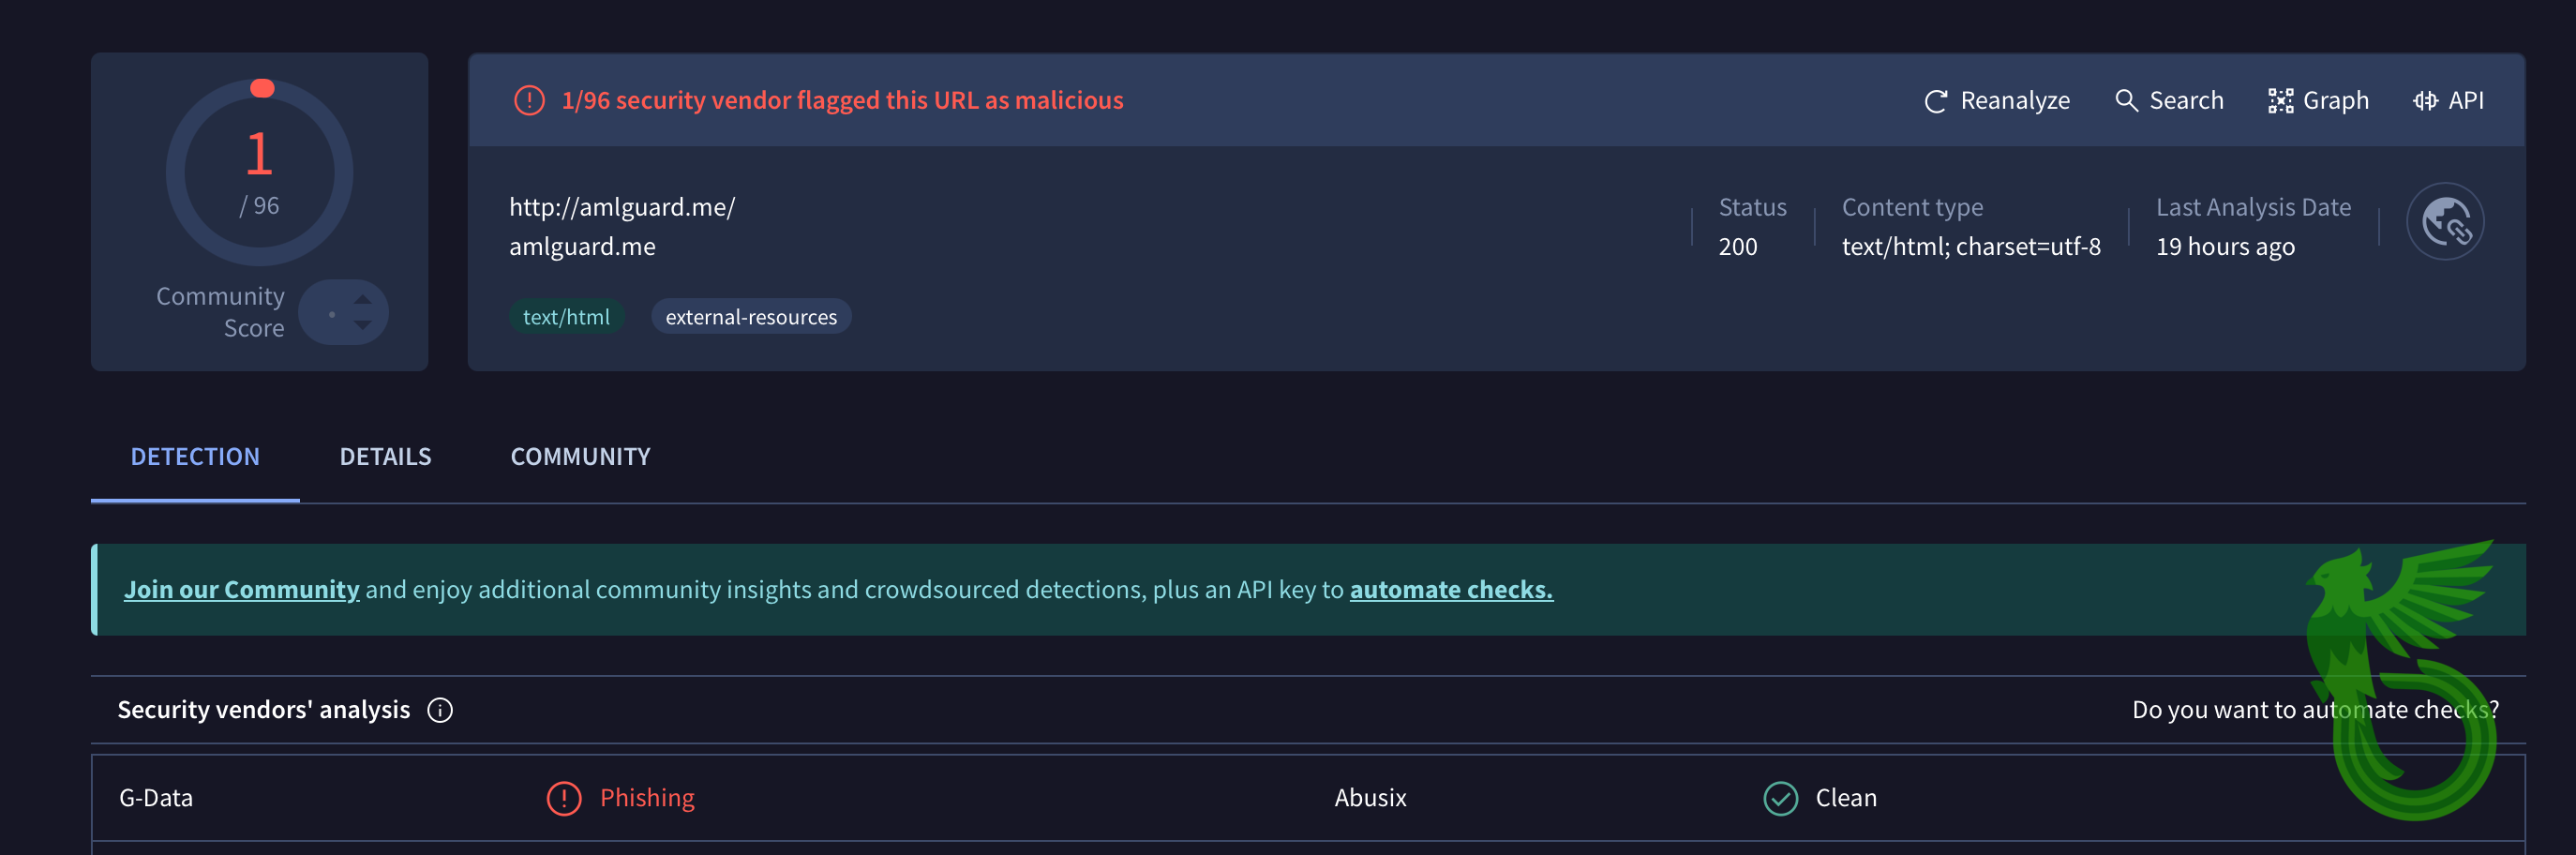Click the Status 200 value
The width and height of the screenshot is (2576, 855).
(x=1737, y=247)
